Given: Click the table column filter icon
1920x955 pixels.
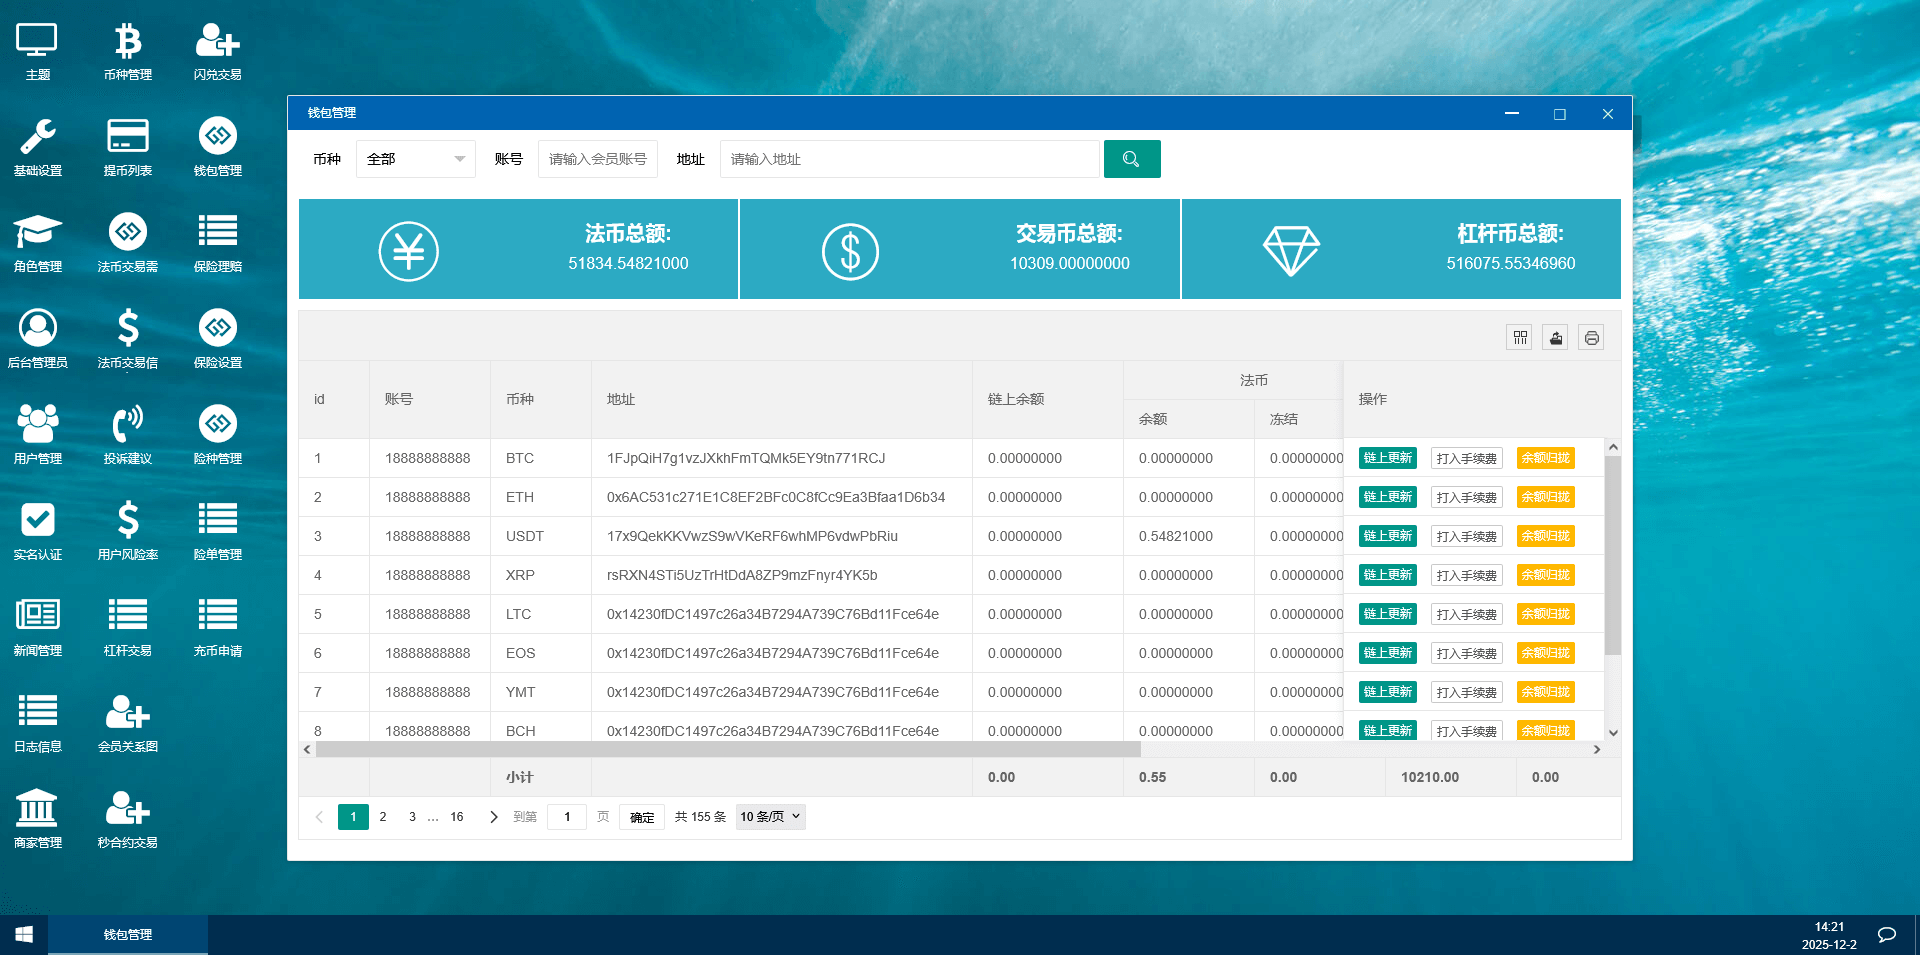Looking at the screenshot, I should pyautogui.click(x=1519, y=337).
